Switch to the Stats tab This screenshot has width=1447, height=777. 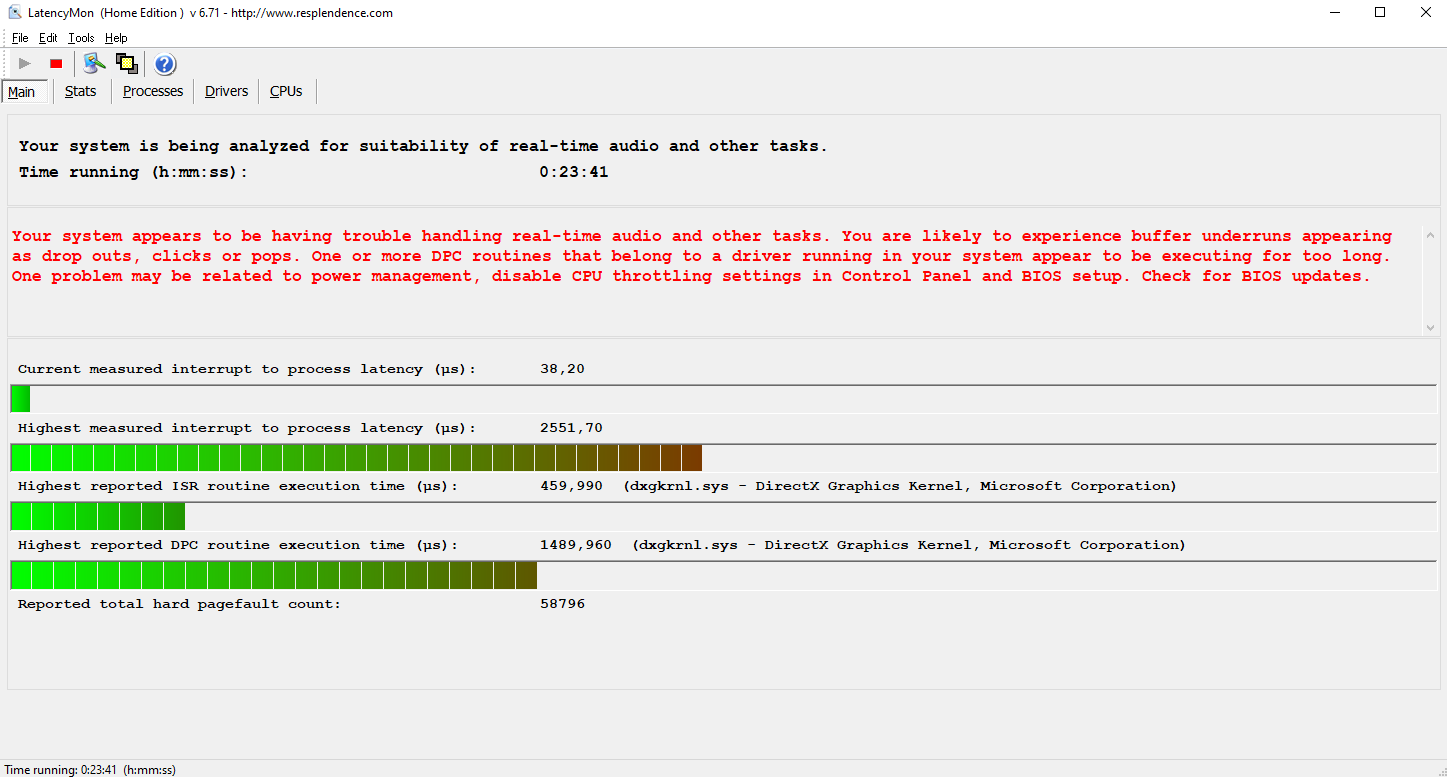click(81, 91)
